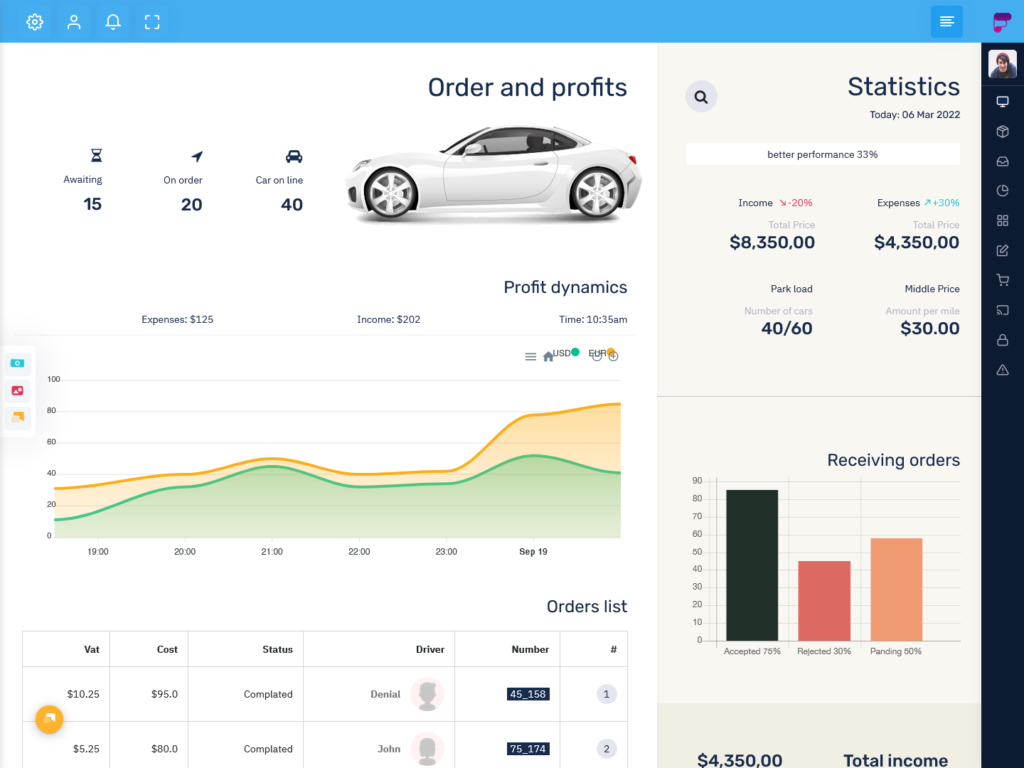The image size is (1024, 768).
Task: Enter fullscreen using the expand icon
Action: click(x=152, y=21)
